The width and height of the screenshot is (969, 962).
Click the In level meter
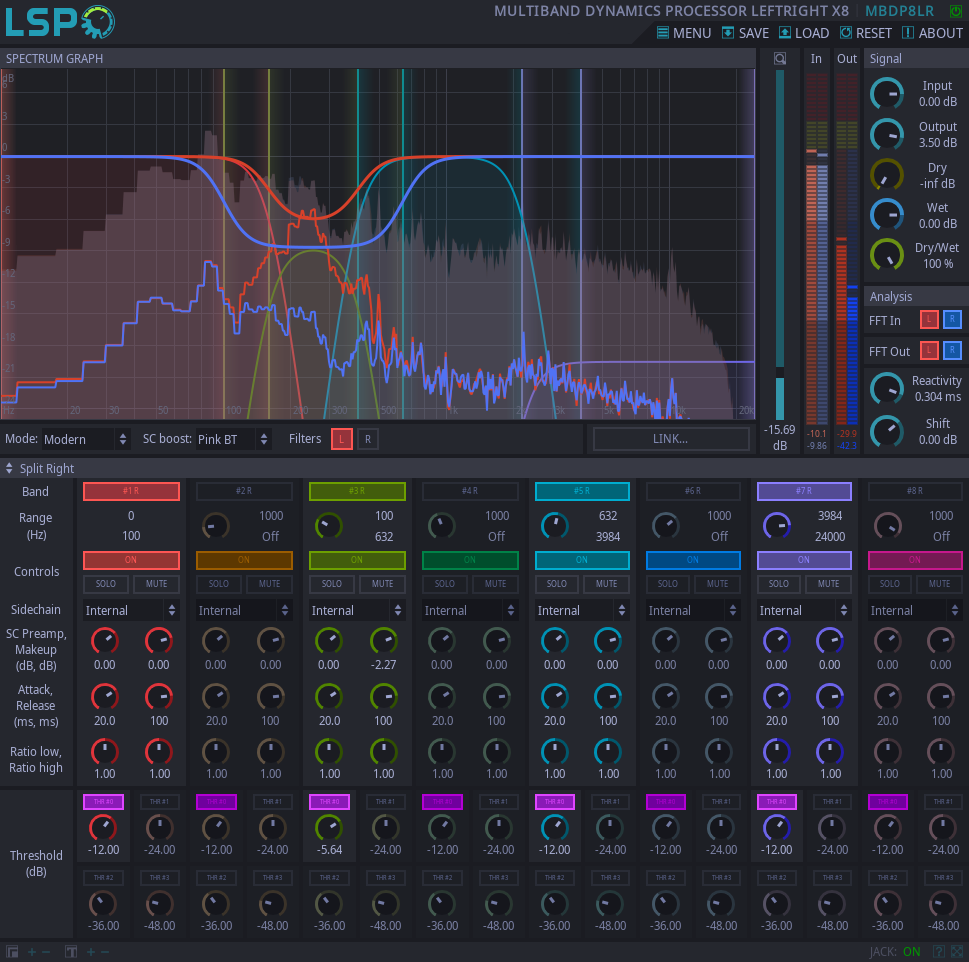tap(816, 248)
